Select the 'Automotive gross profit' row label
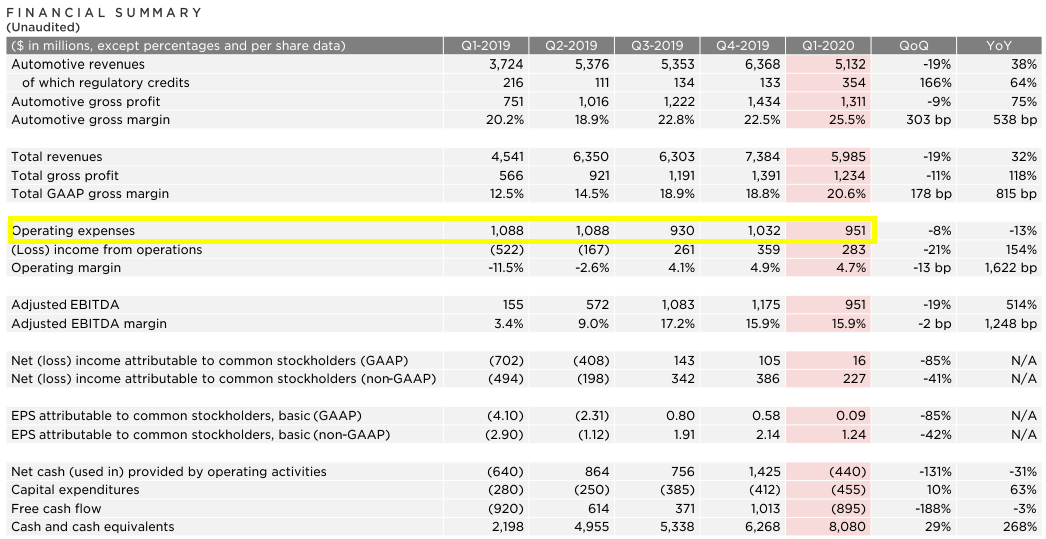 click(x=86, y=101)
